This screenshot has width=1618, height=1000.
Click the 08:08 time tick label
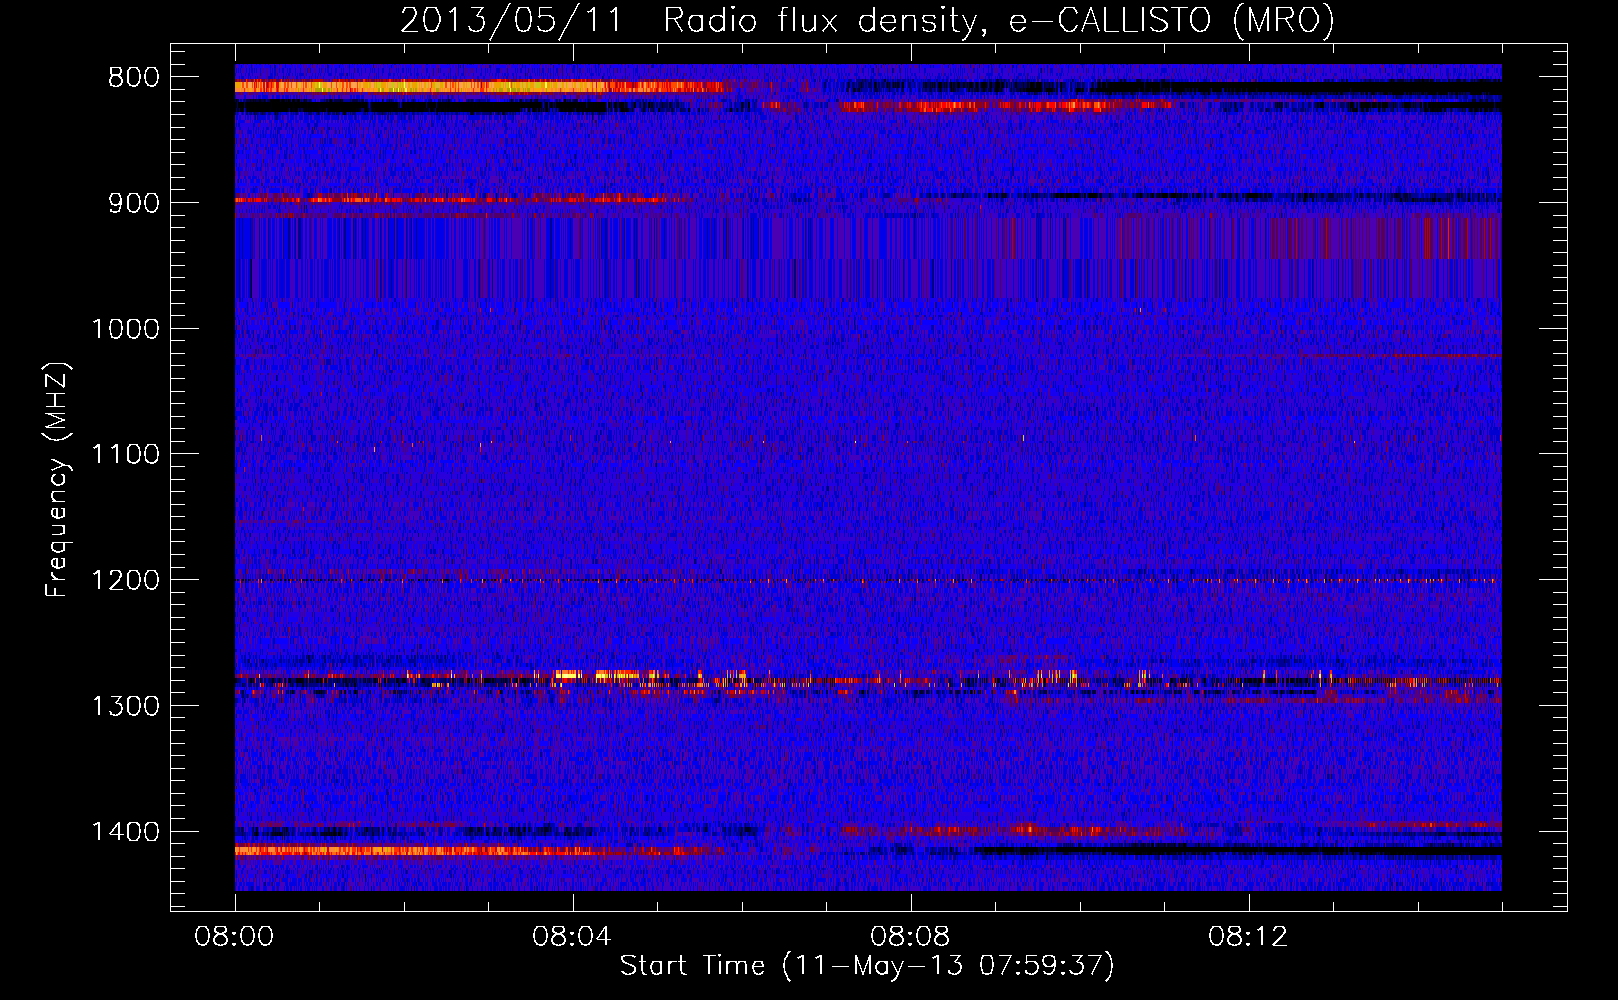tap(911, 937)
